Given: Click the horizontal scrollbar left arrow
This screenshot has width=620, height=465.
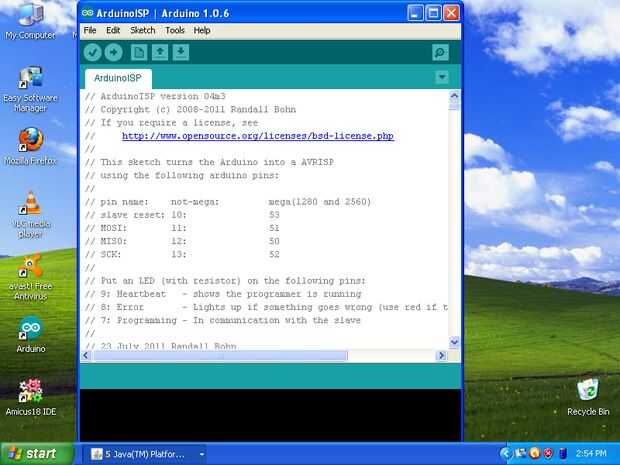Looking at the screenshot, I should 86,355.
